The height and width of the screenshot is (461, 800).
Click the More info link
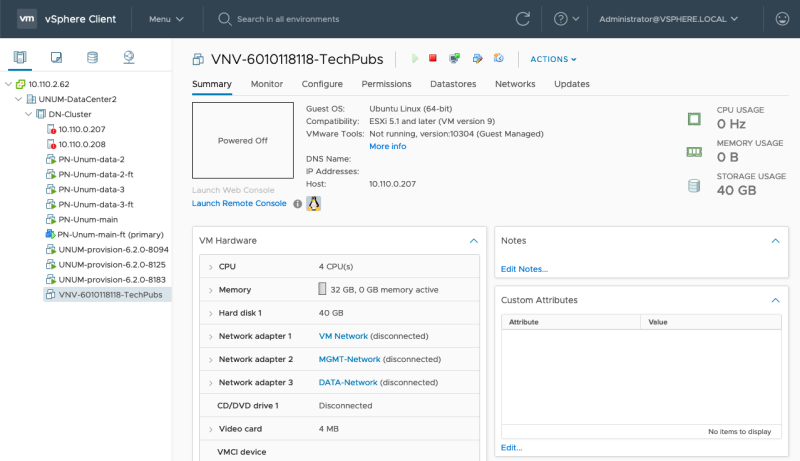(x=388, y=146)
